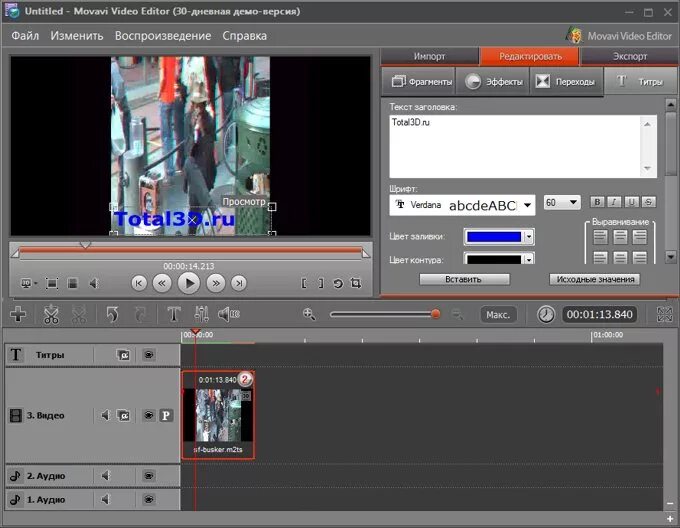Select the split scissors tool
The height and width of the screenshot is (528, 680).
(51, 314)
